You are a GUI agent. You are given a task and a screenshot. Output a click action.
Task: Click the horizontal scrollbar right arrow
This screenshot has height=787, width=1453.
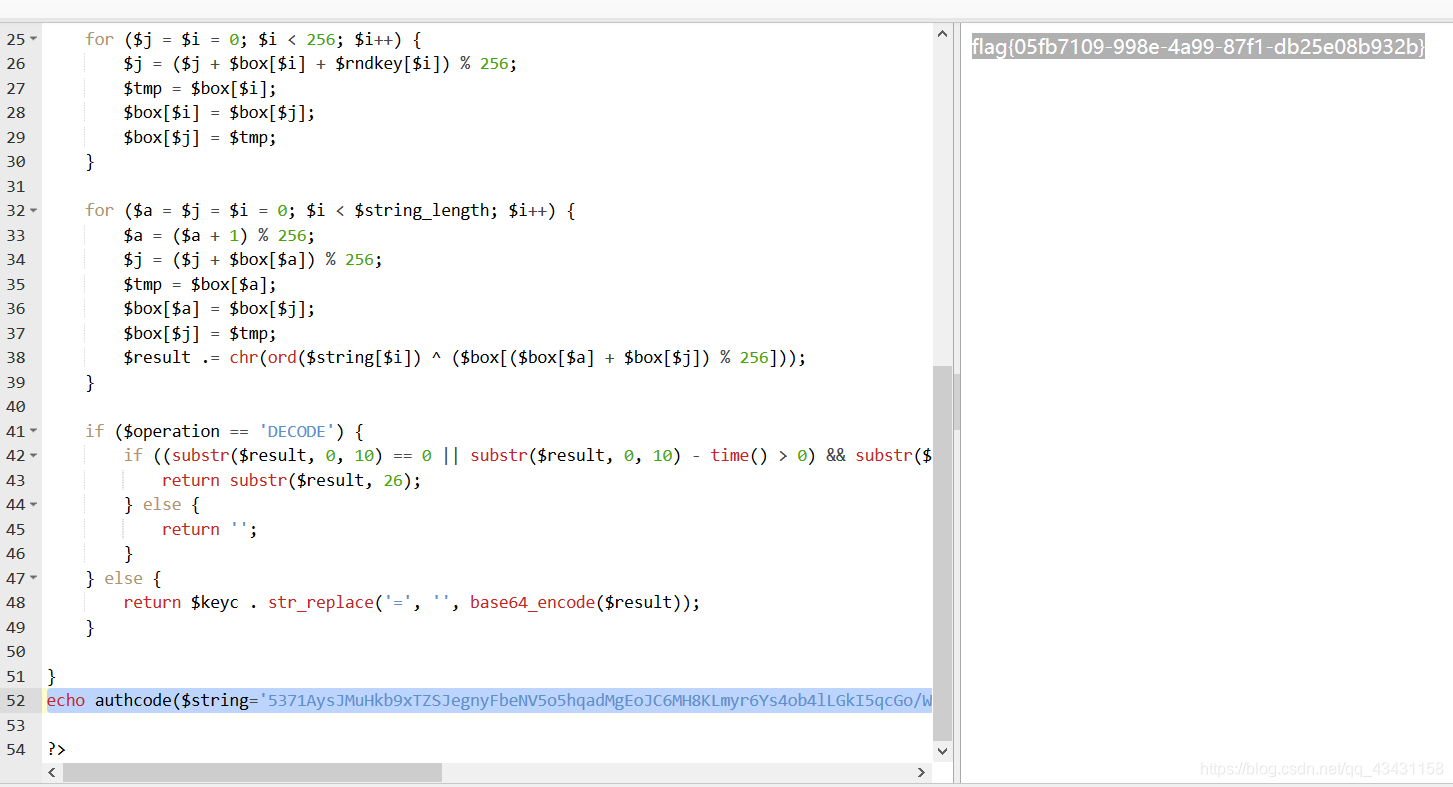921,772
